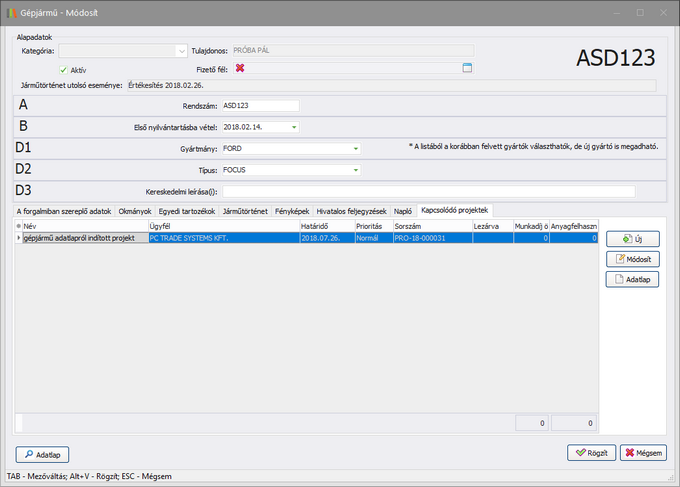This screenshot has height=487, width=680.
Task: Sort the grid by Határidő column header
Action: (x=325, y=227)
